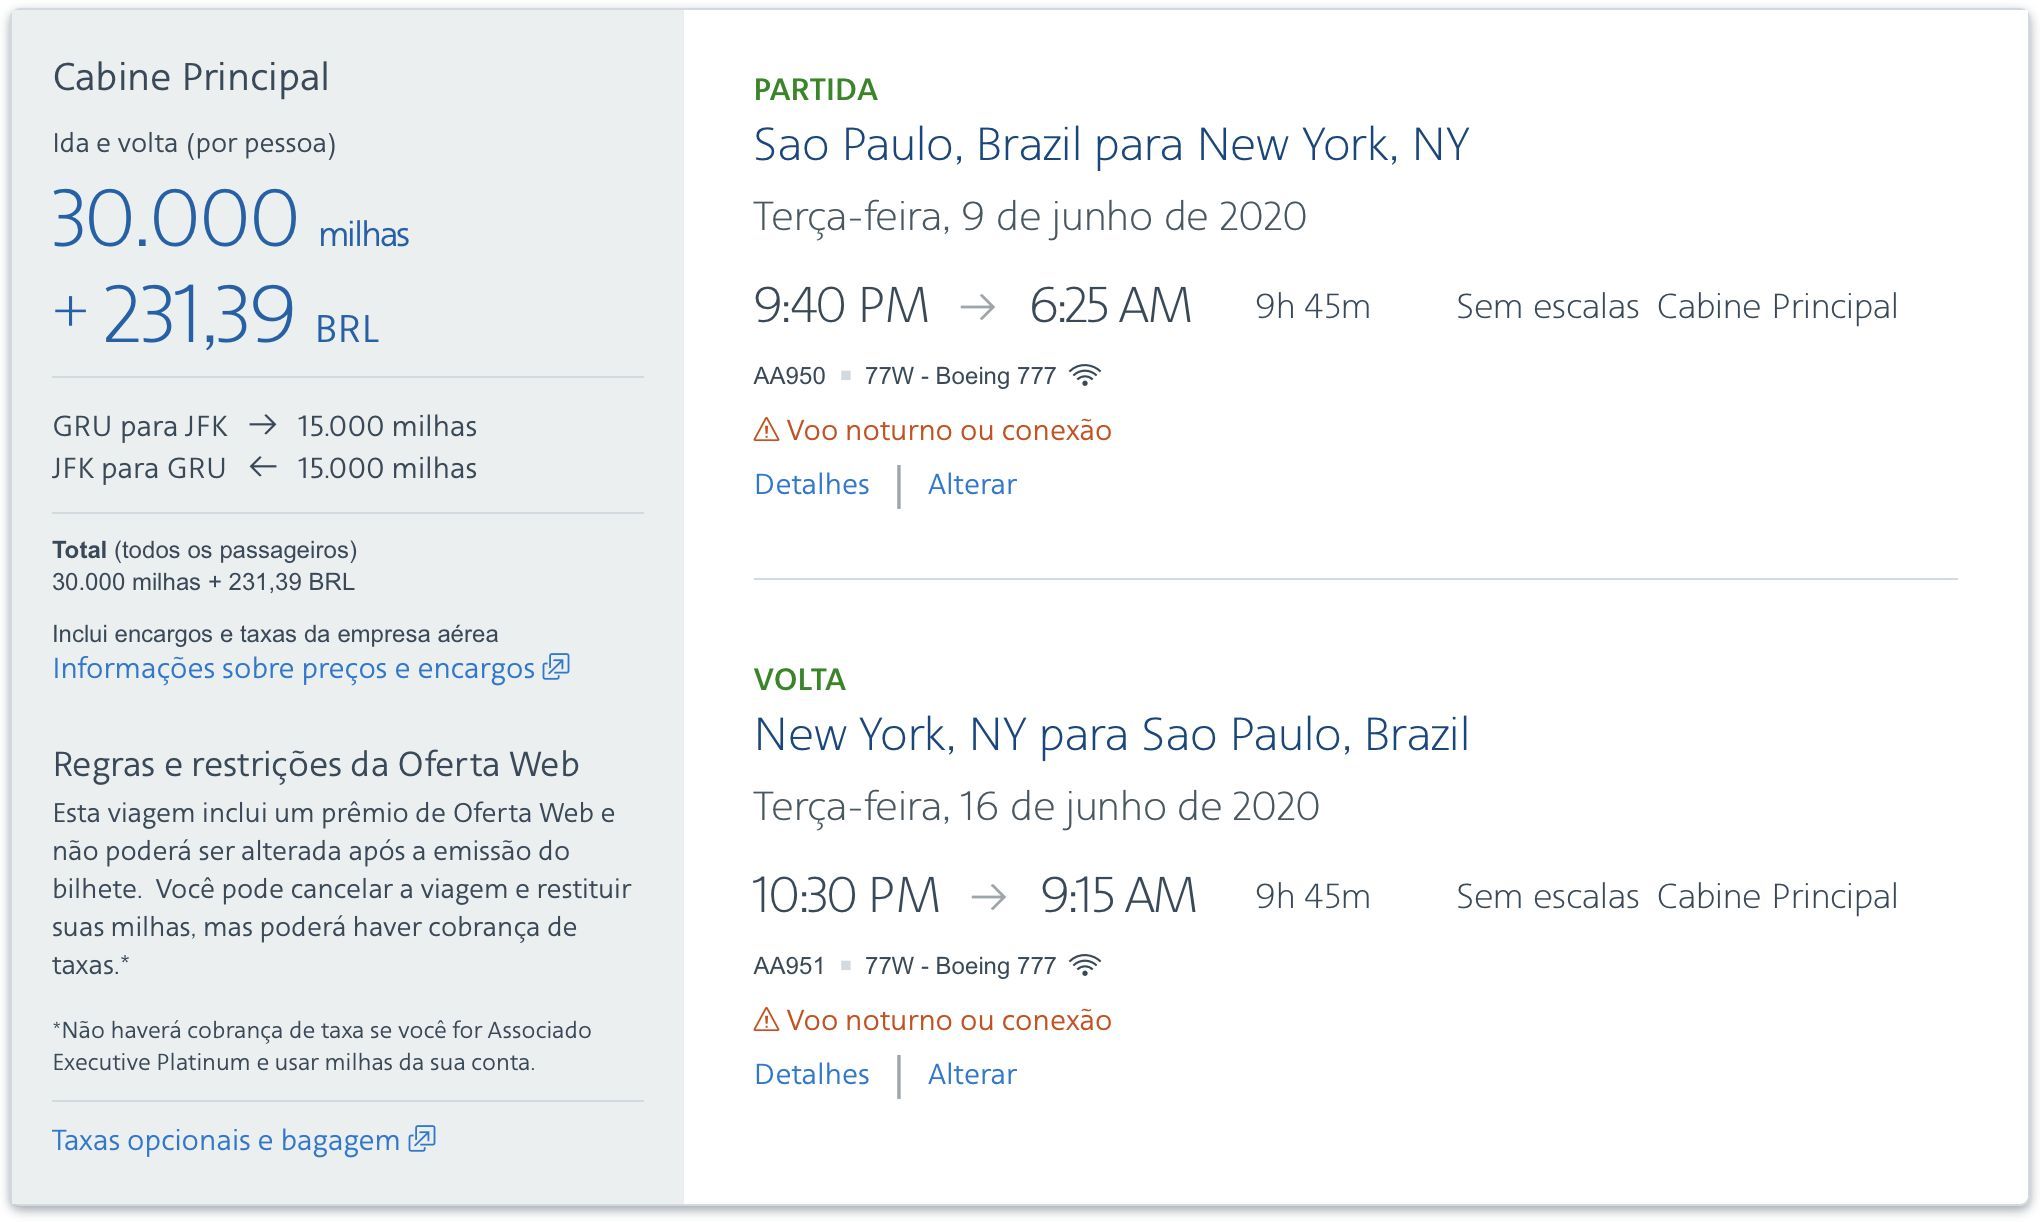Click external link icon beside Informações sobre preços
Screen dimensions: 2040x1222
[556, 667]
